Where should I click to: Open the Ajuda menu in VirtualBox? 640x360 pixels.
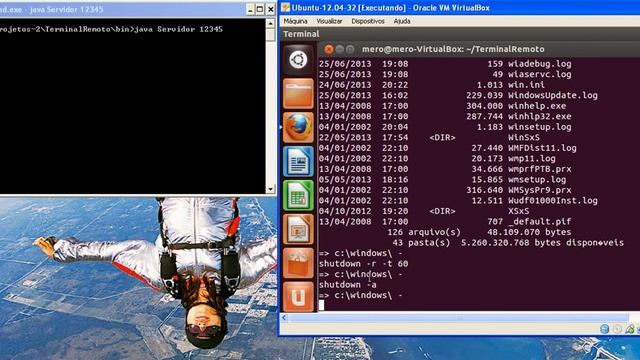pos(402,21)
